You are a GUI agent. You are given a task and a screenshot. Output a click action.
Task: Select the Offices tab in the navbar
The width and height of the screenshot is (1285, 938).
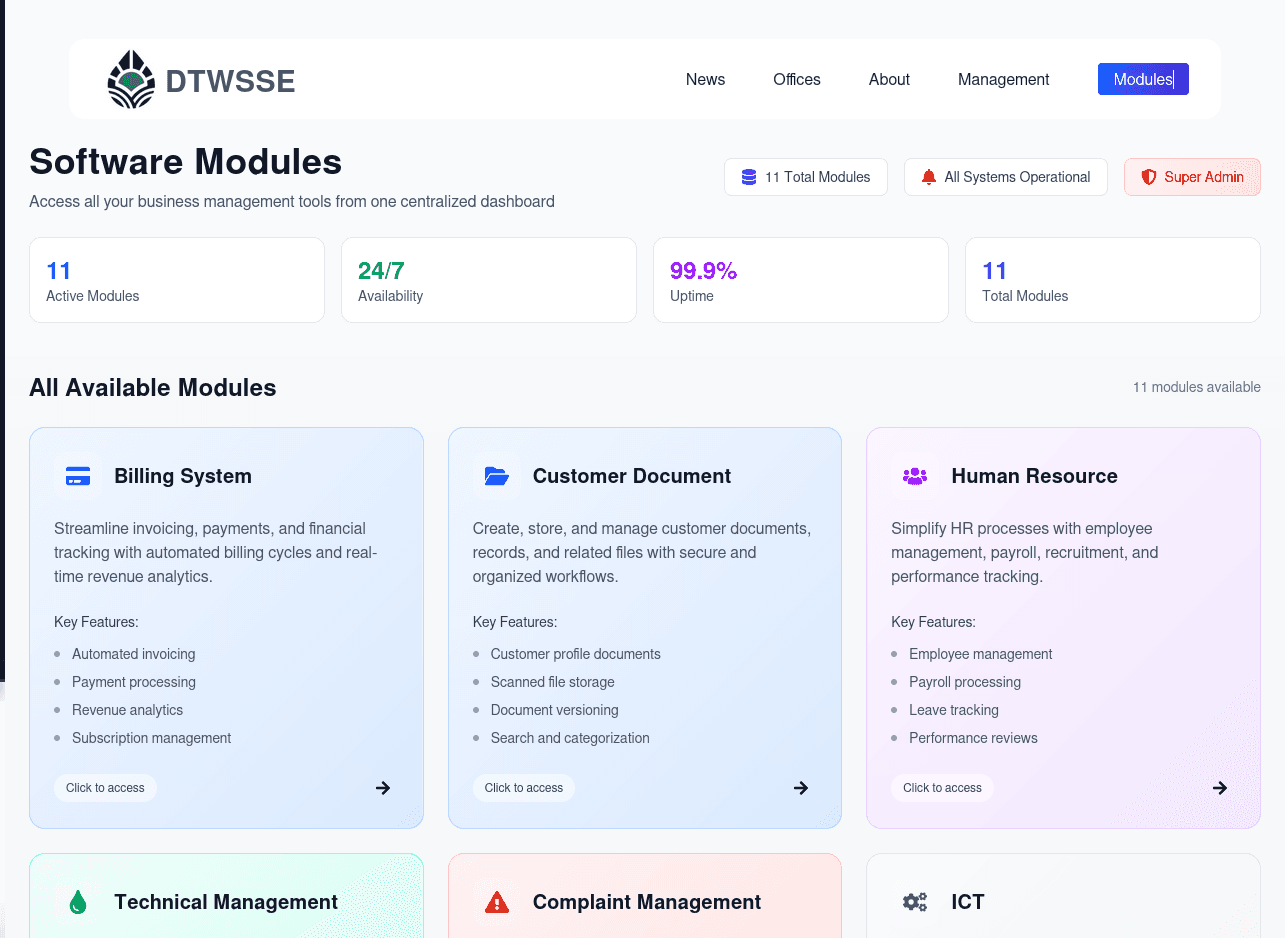796,79
